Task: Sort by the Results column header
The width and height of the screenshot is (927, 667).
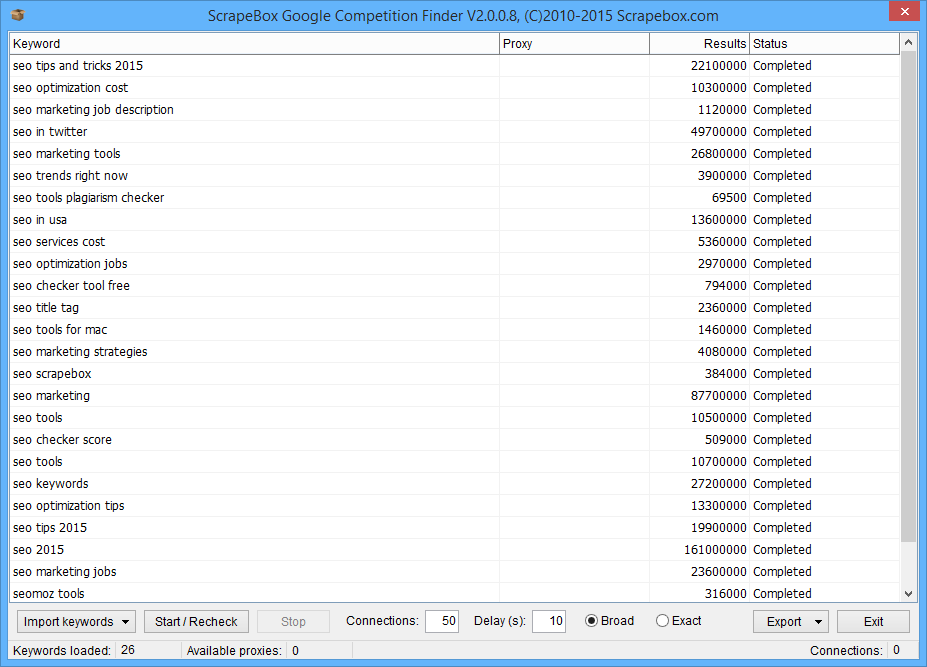Action: [x=699, y=44]
